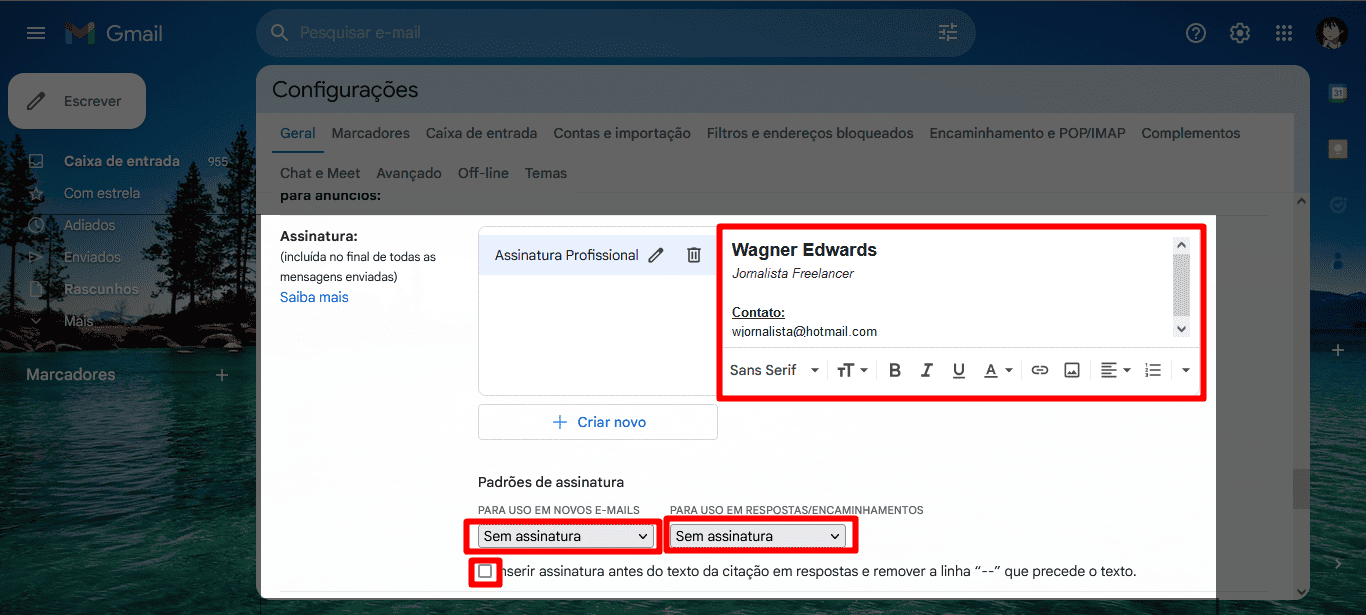Click the signature preview scrollbar
1366x615 pixels.
[1181, 285]
